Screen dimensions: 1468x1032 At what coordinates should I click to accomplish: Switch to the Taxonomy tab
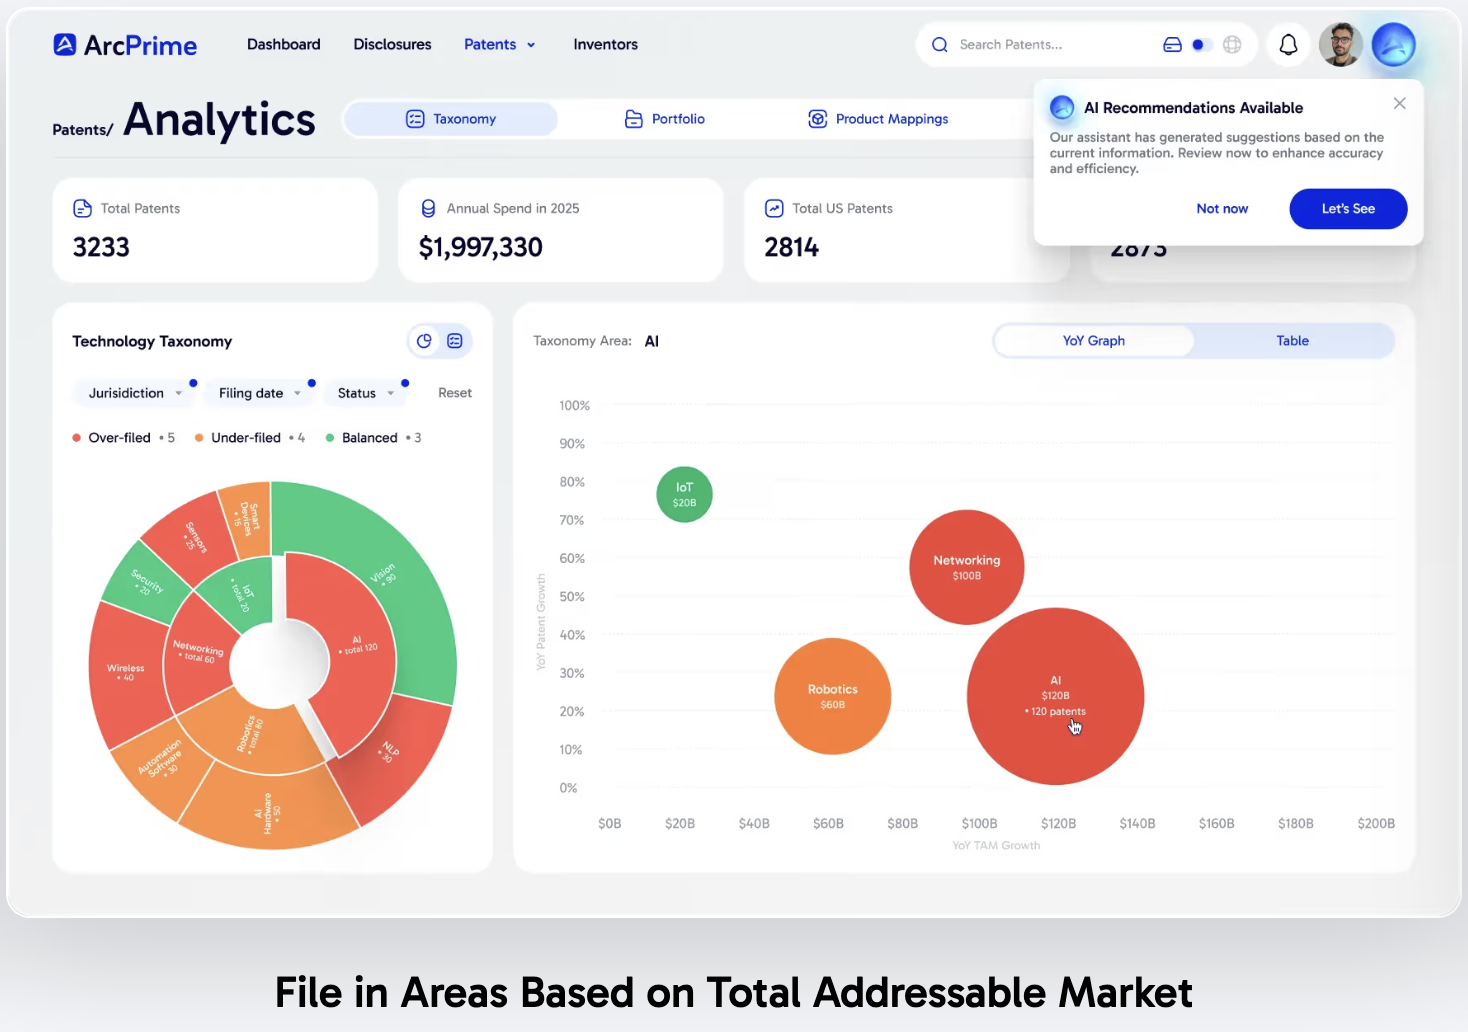tap(451, 119)
